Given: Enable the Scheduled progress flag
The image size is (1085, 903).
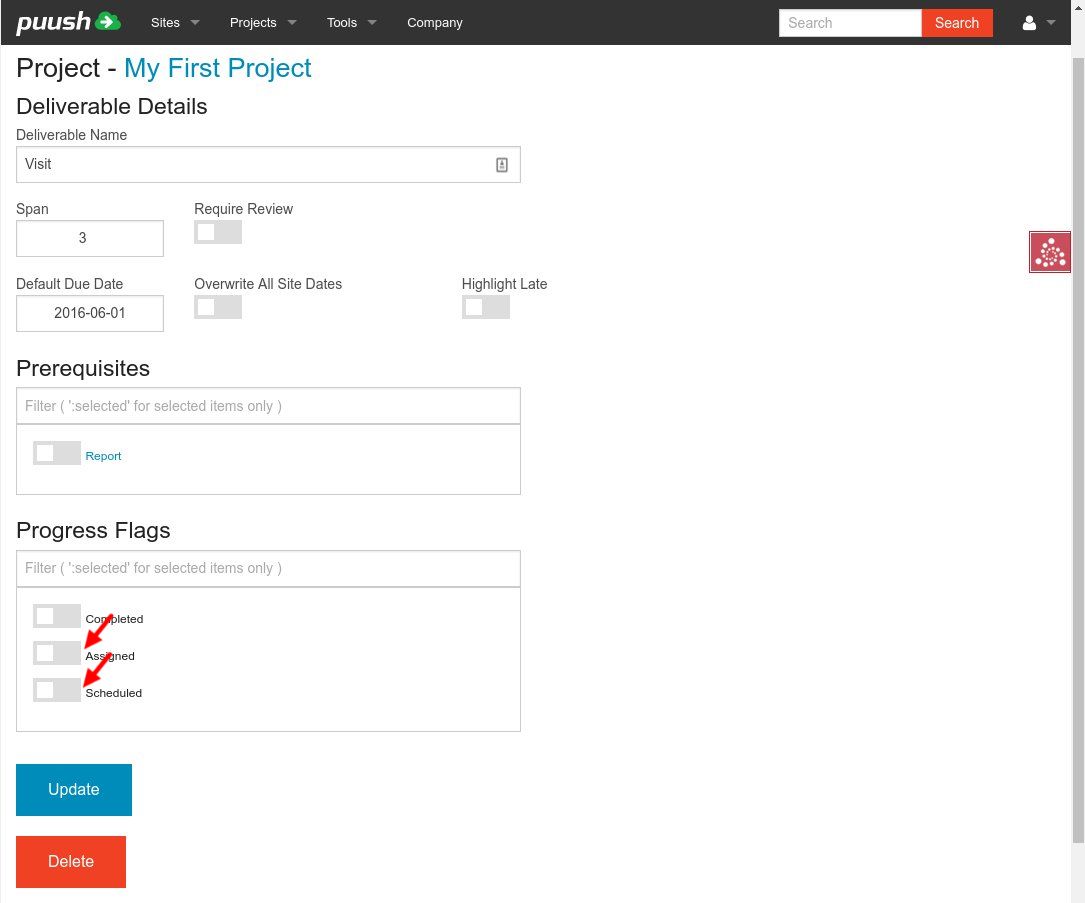Looking at the screenshot, I should [x=57, y=690].
